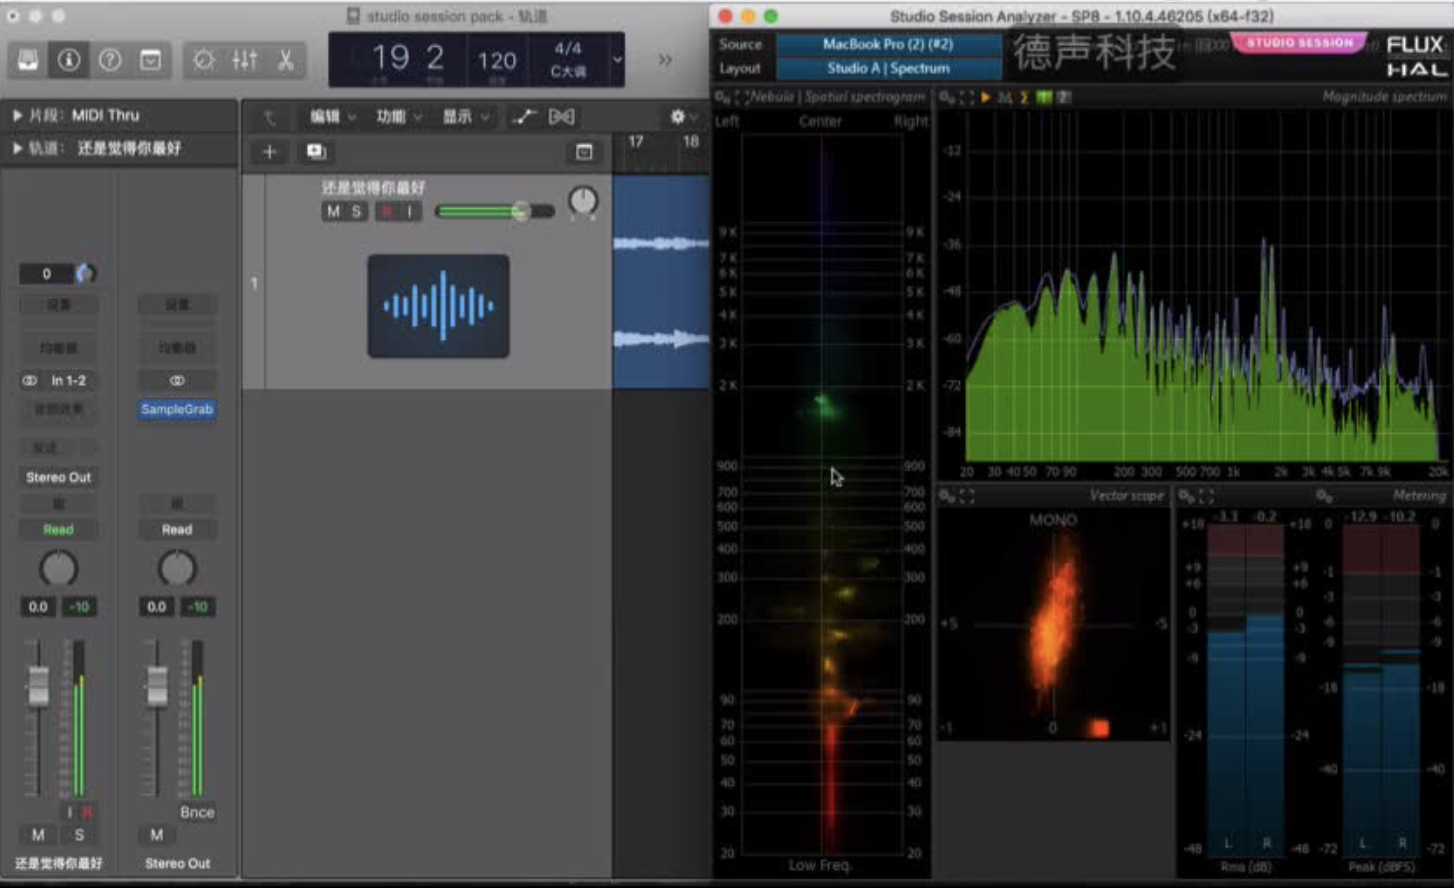Expand the MIDI Thru region disclosure triangle
This screenshot has width=1454, height=888.
[17, 116]
